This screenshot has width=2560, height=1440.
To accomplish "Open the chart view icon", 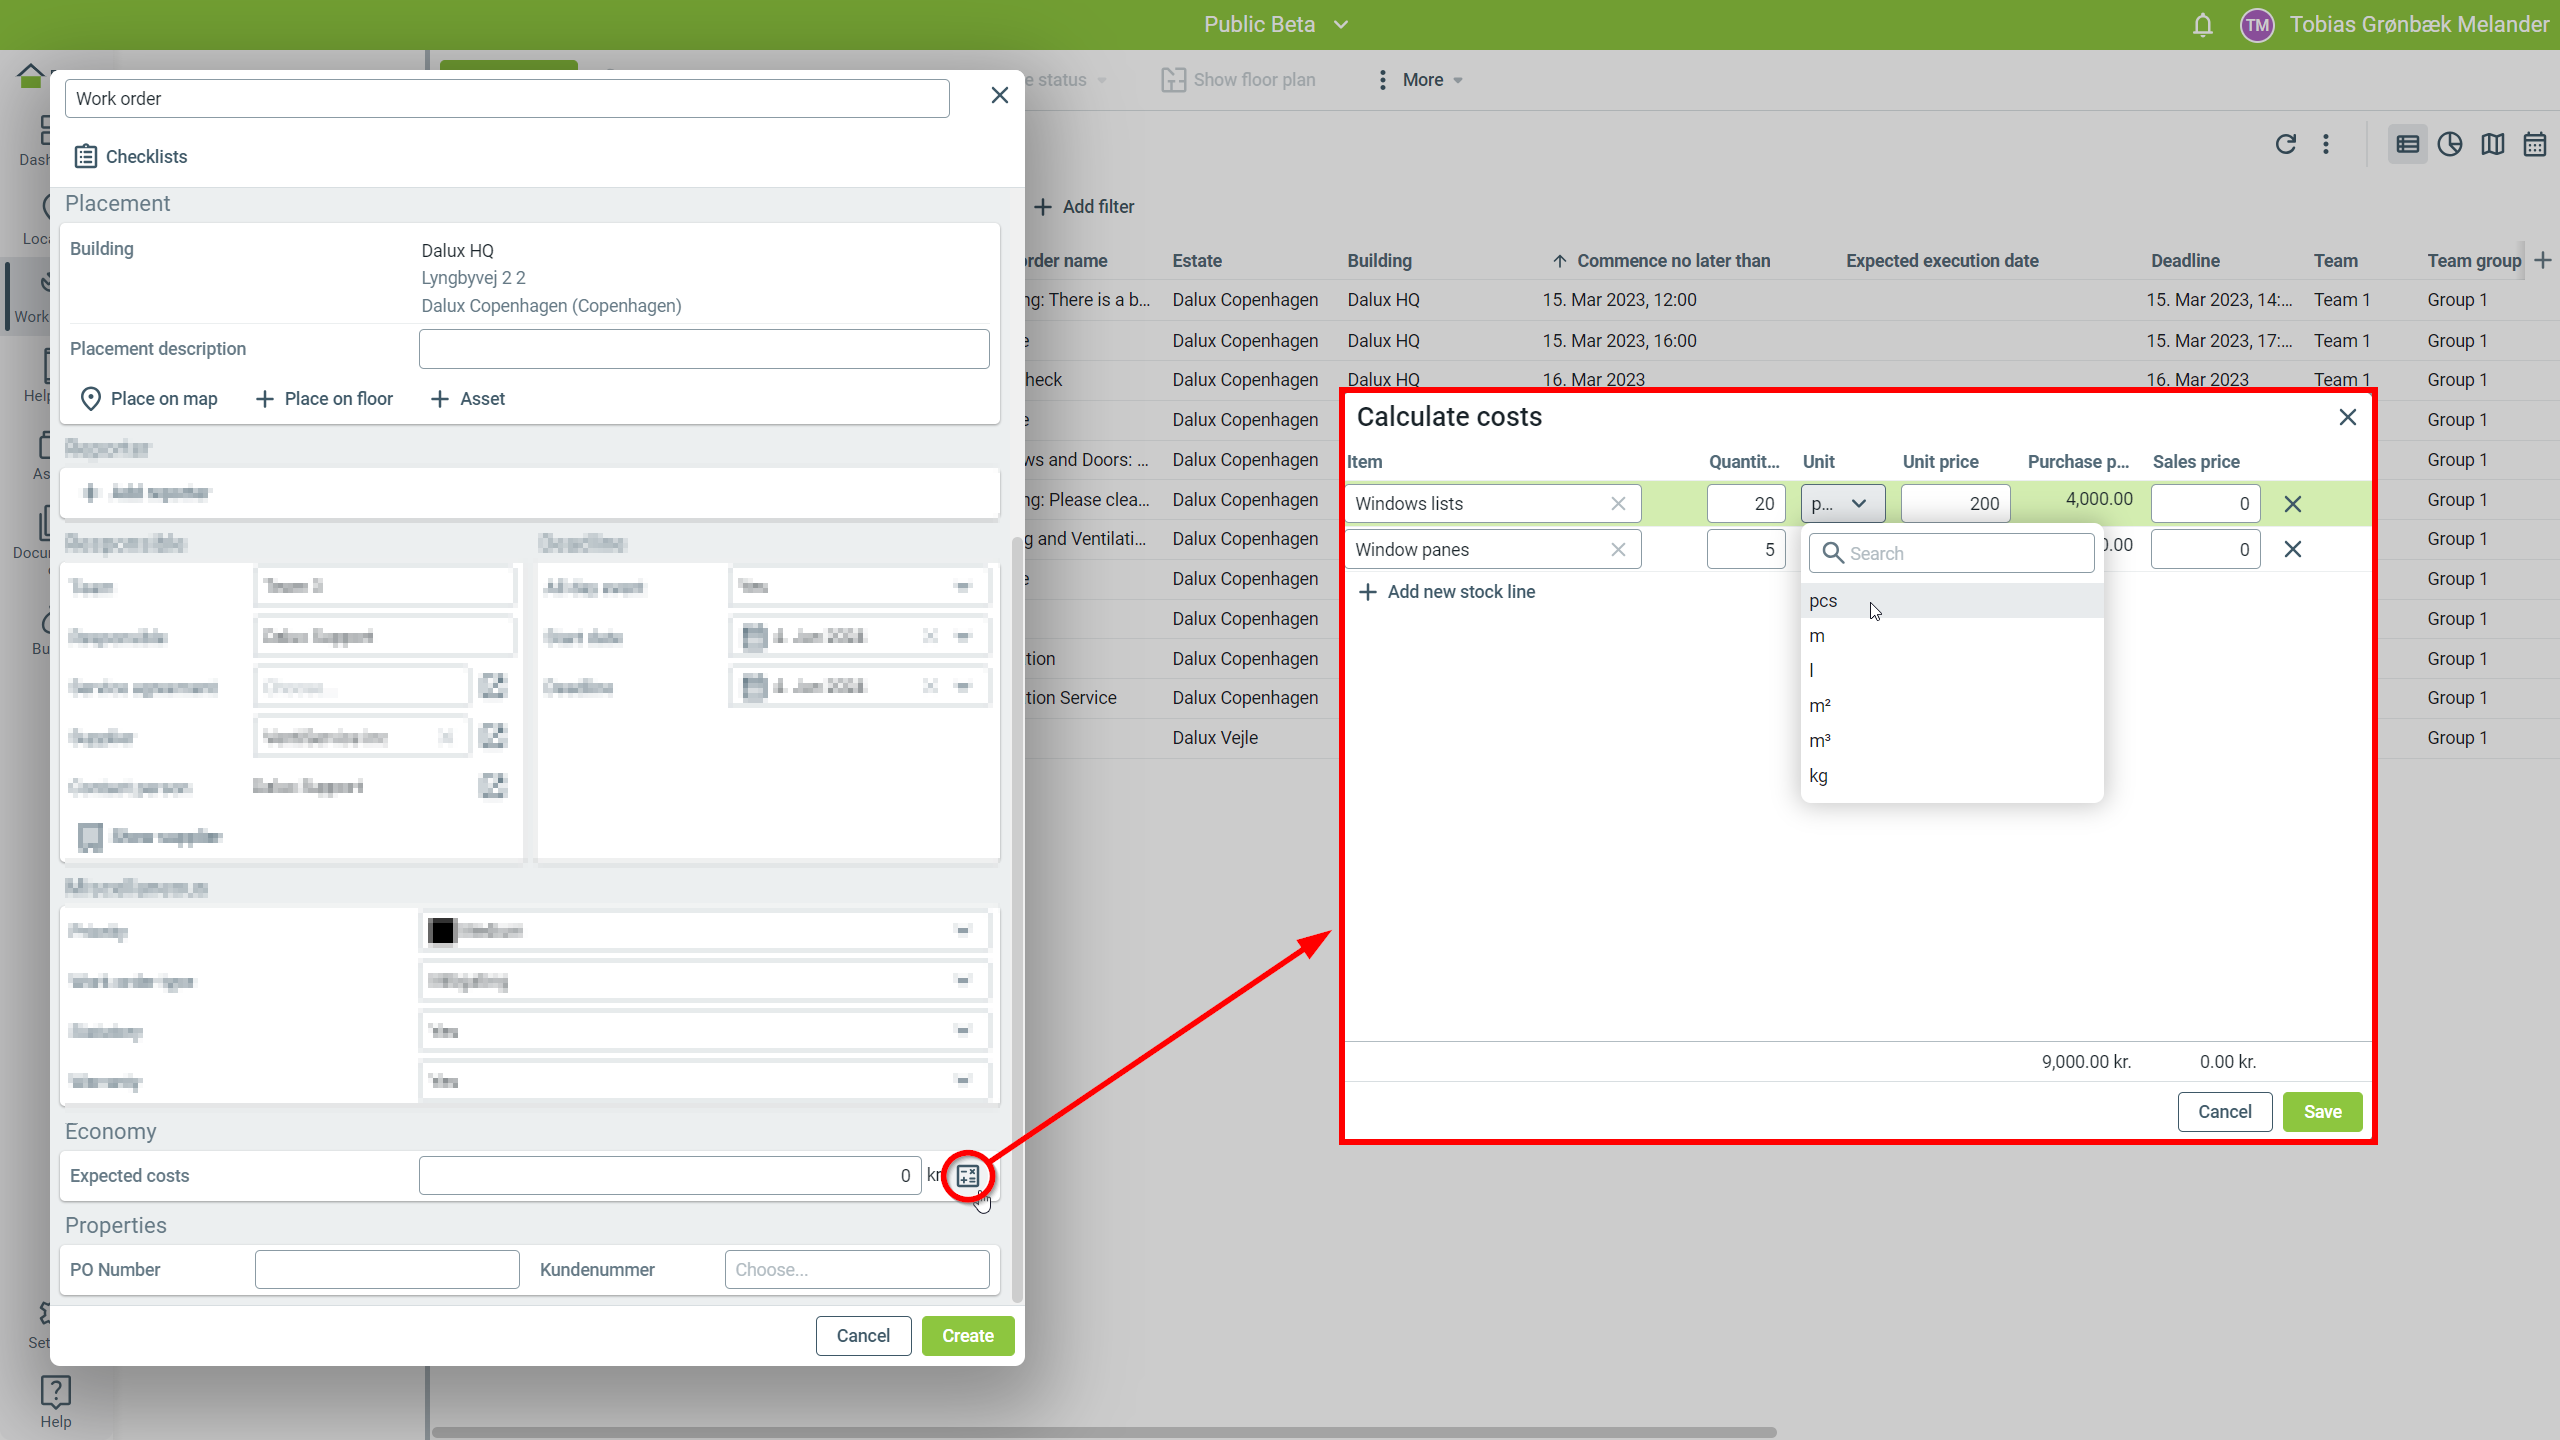I will [2449, 145].
